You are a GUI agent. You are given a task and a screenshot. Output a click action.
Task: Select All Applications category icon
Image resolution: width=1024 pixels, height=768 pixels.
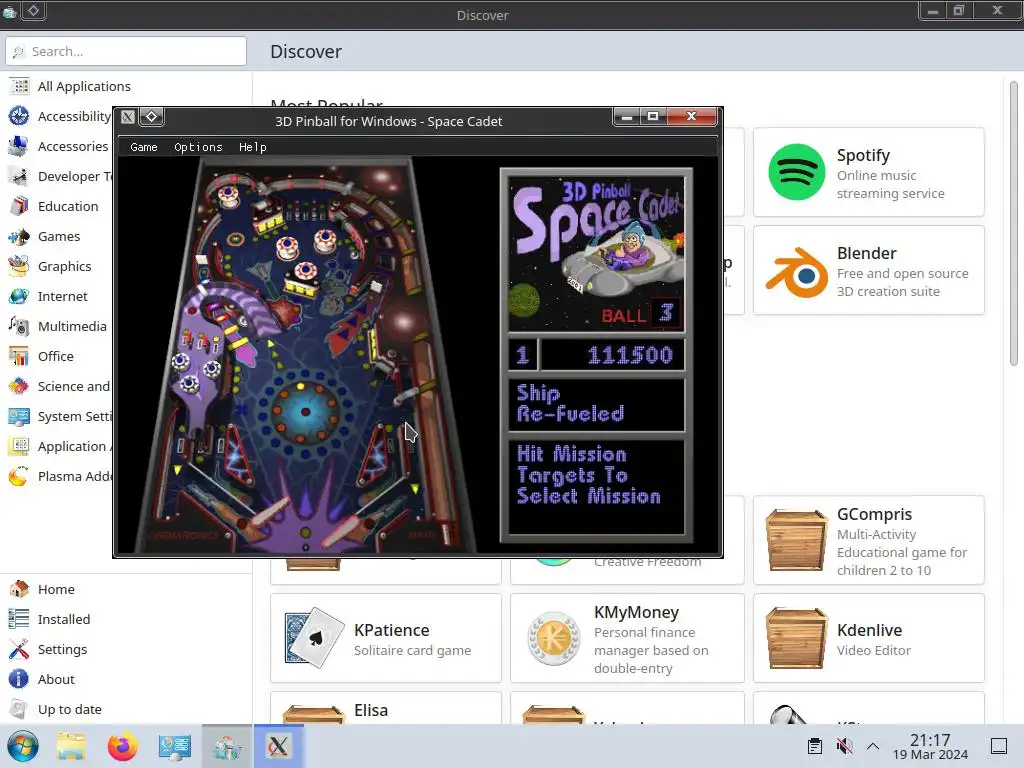click(19, 86)
